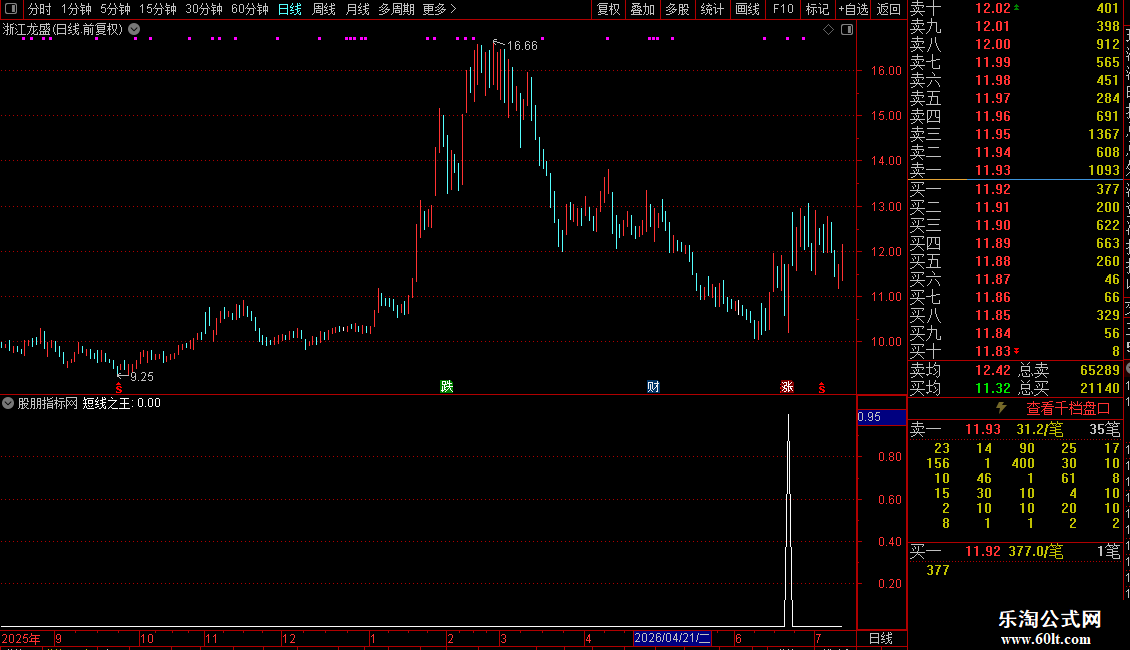
Task: Click the 卖一 queue header 31.2/笔
Action: coord(1039,429)
